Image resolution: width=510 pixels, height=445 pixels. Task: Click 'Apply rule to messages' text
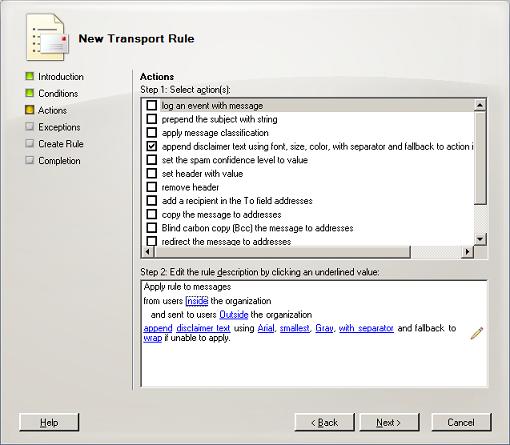[187, 287]
